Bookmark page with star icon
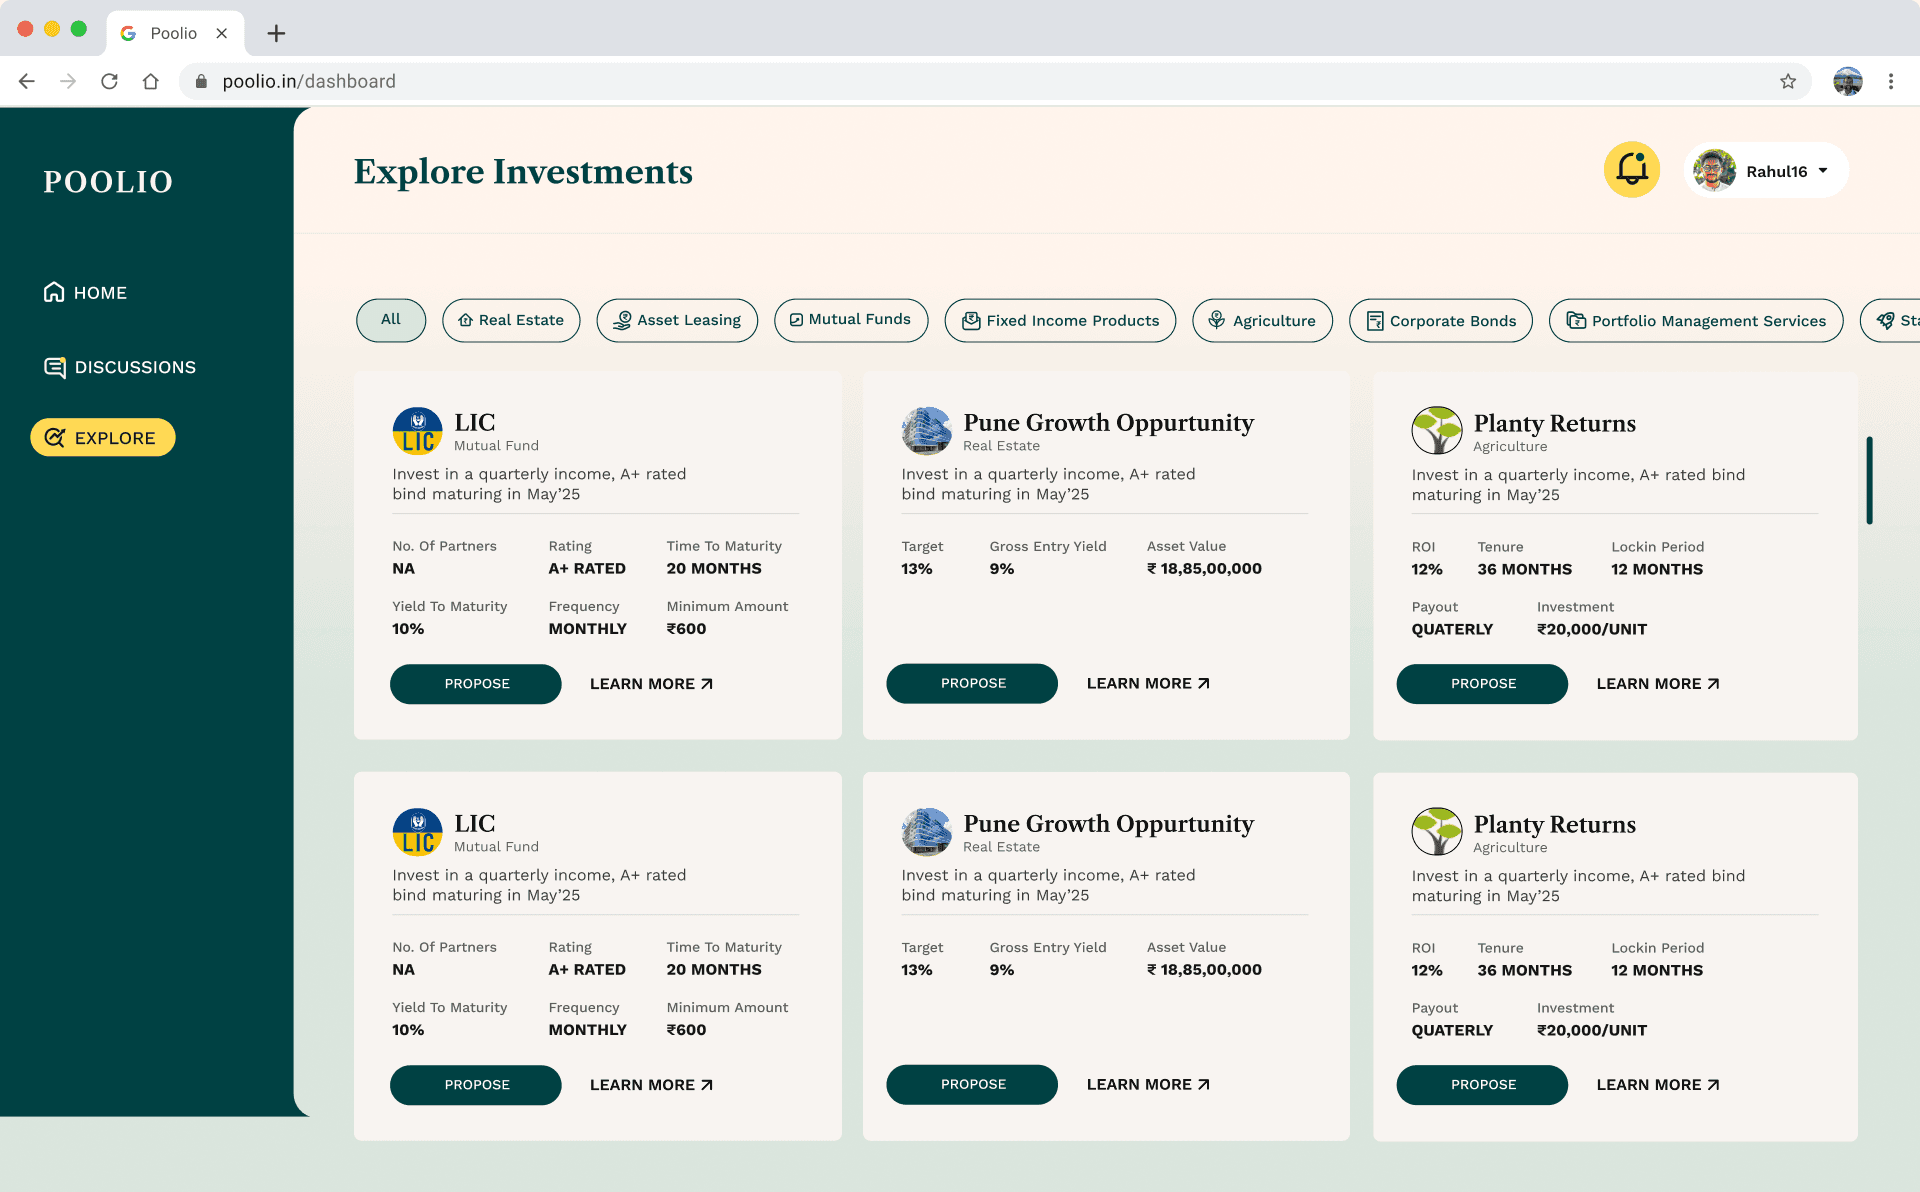The image size is (1920, 1192). [x=1787, y=82]
